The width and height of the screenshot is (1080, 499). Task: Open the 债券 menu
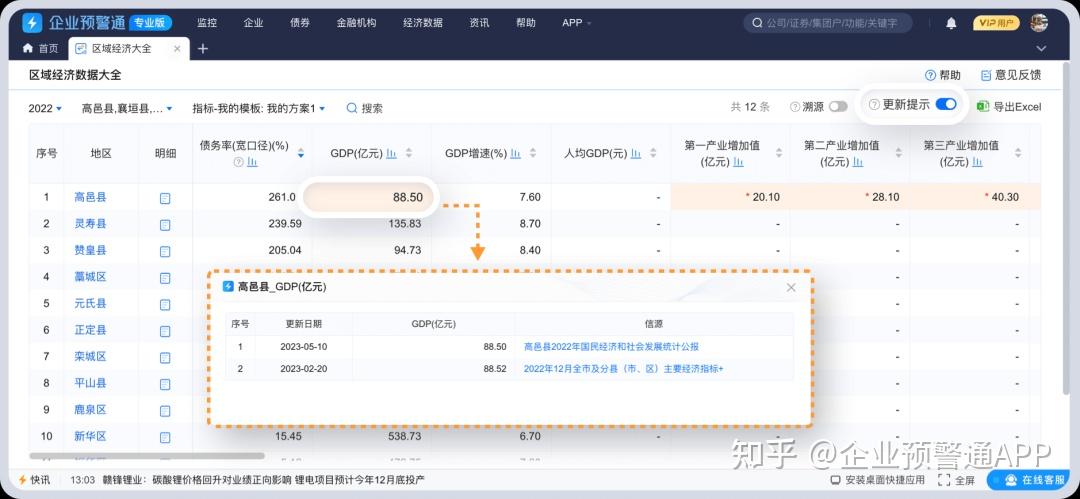pos(300,23)
